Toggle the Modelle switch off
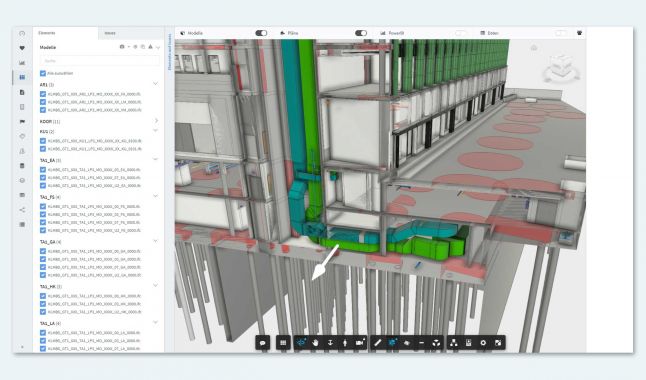 [x=261, y=33]
